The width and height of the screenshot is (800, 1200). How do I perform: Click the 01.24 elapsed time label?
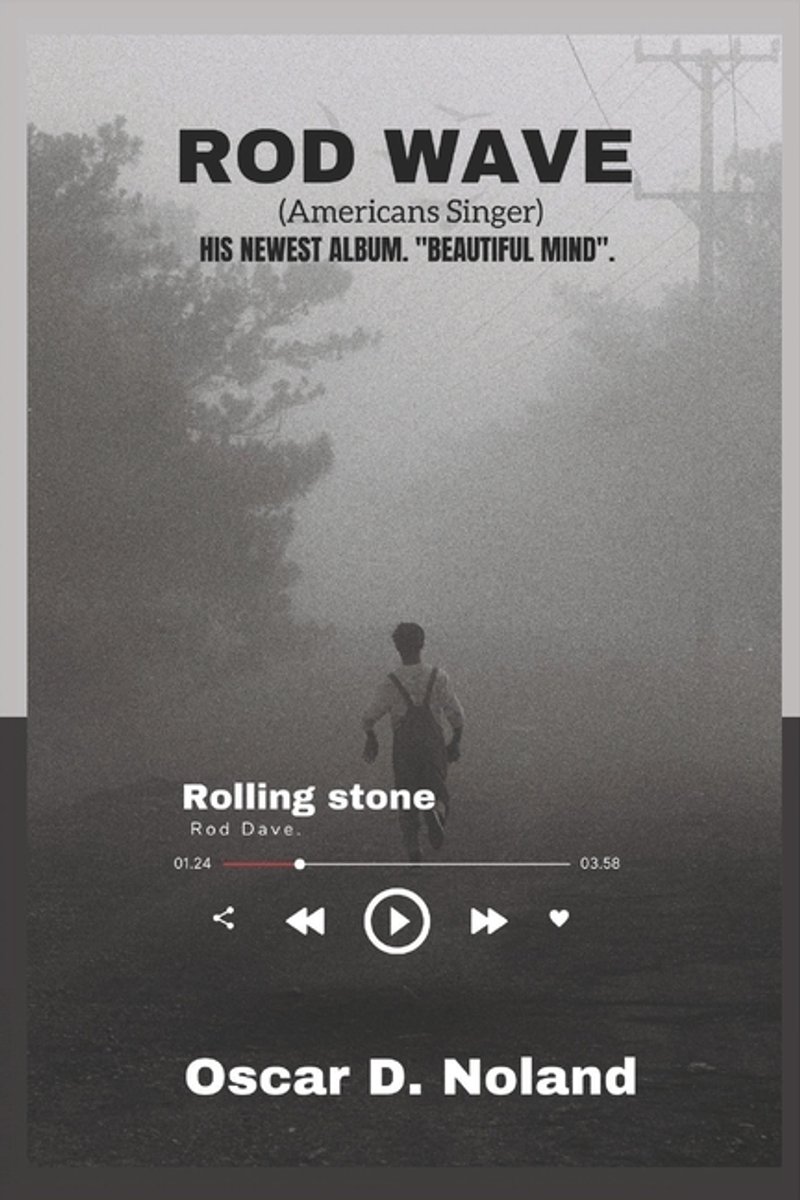coord(192,864)
